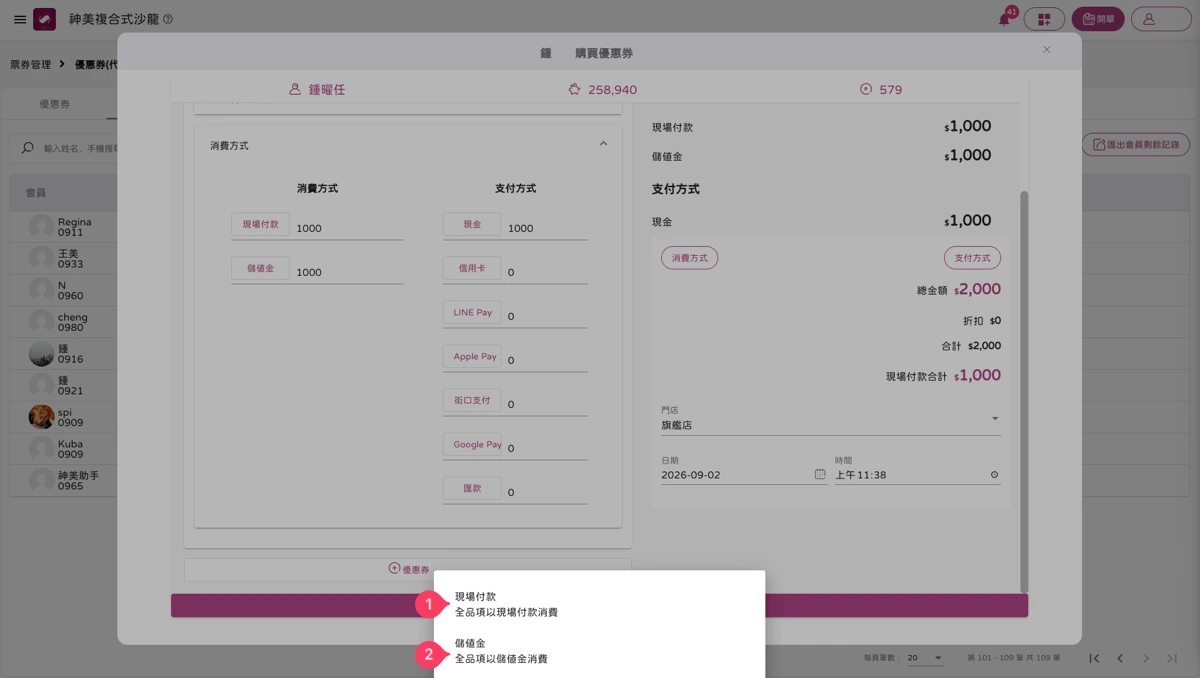Click the search magnifier icon in background
Viewport: 1200px width, 678px height.
coord(28,148)
